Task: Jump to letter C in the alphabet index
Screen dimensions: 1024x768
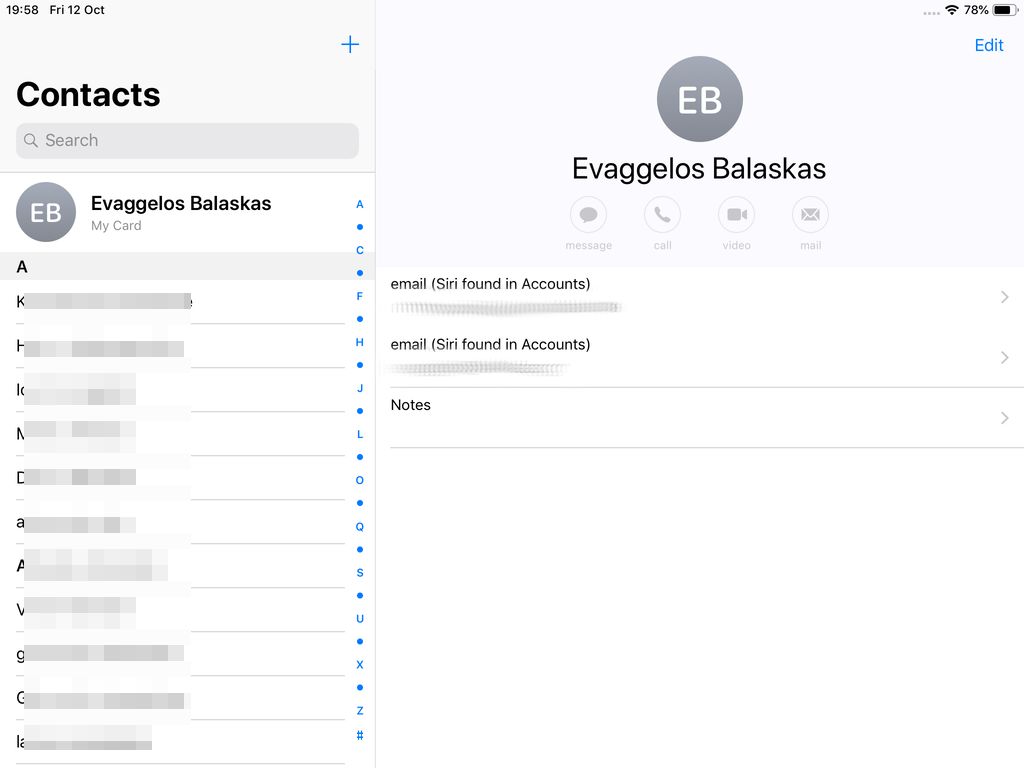Action: click(x=360, y=250)
